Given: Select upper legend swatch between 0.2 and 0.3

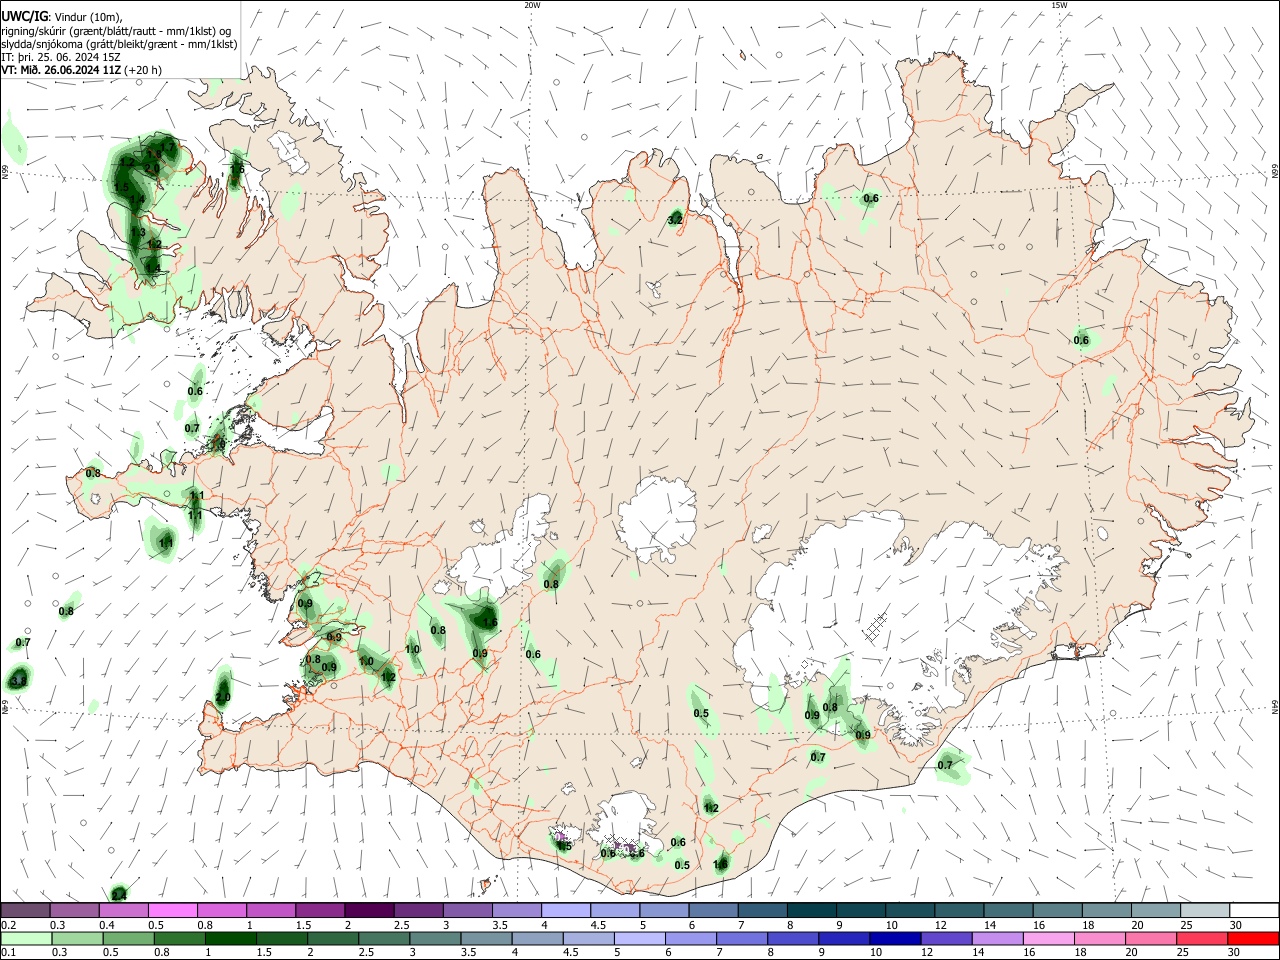Looking at the screenshot, I should tap(26, 910).
